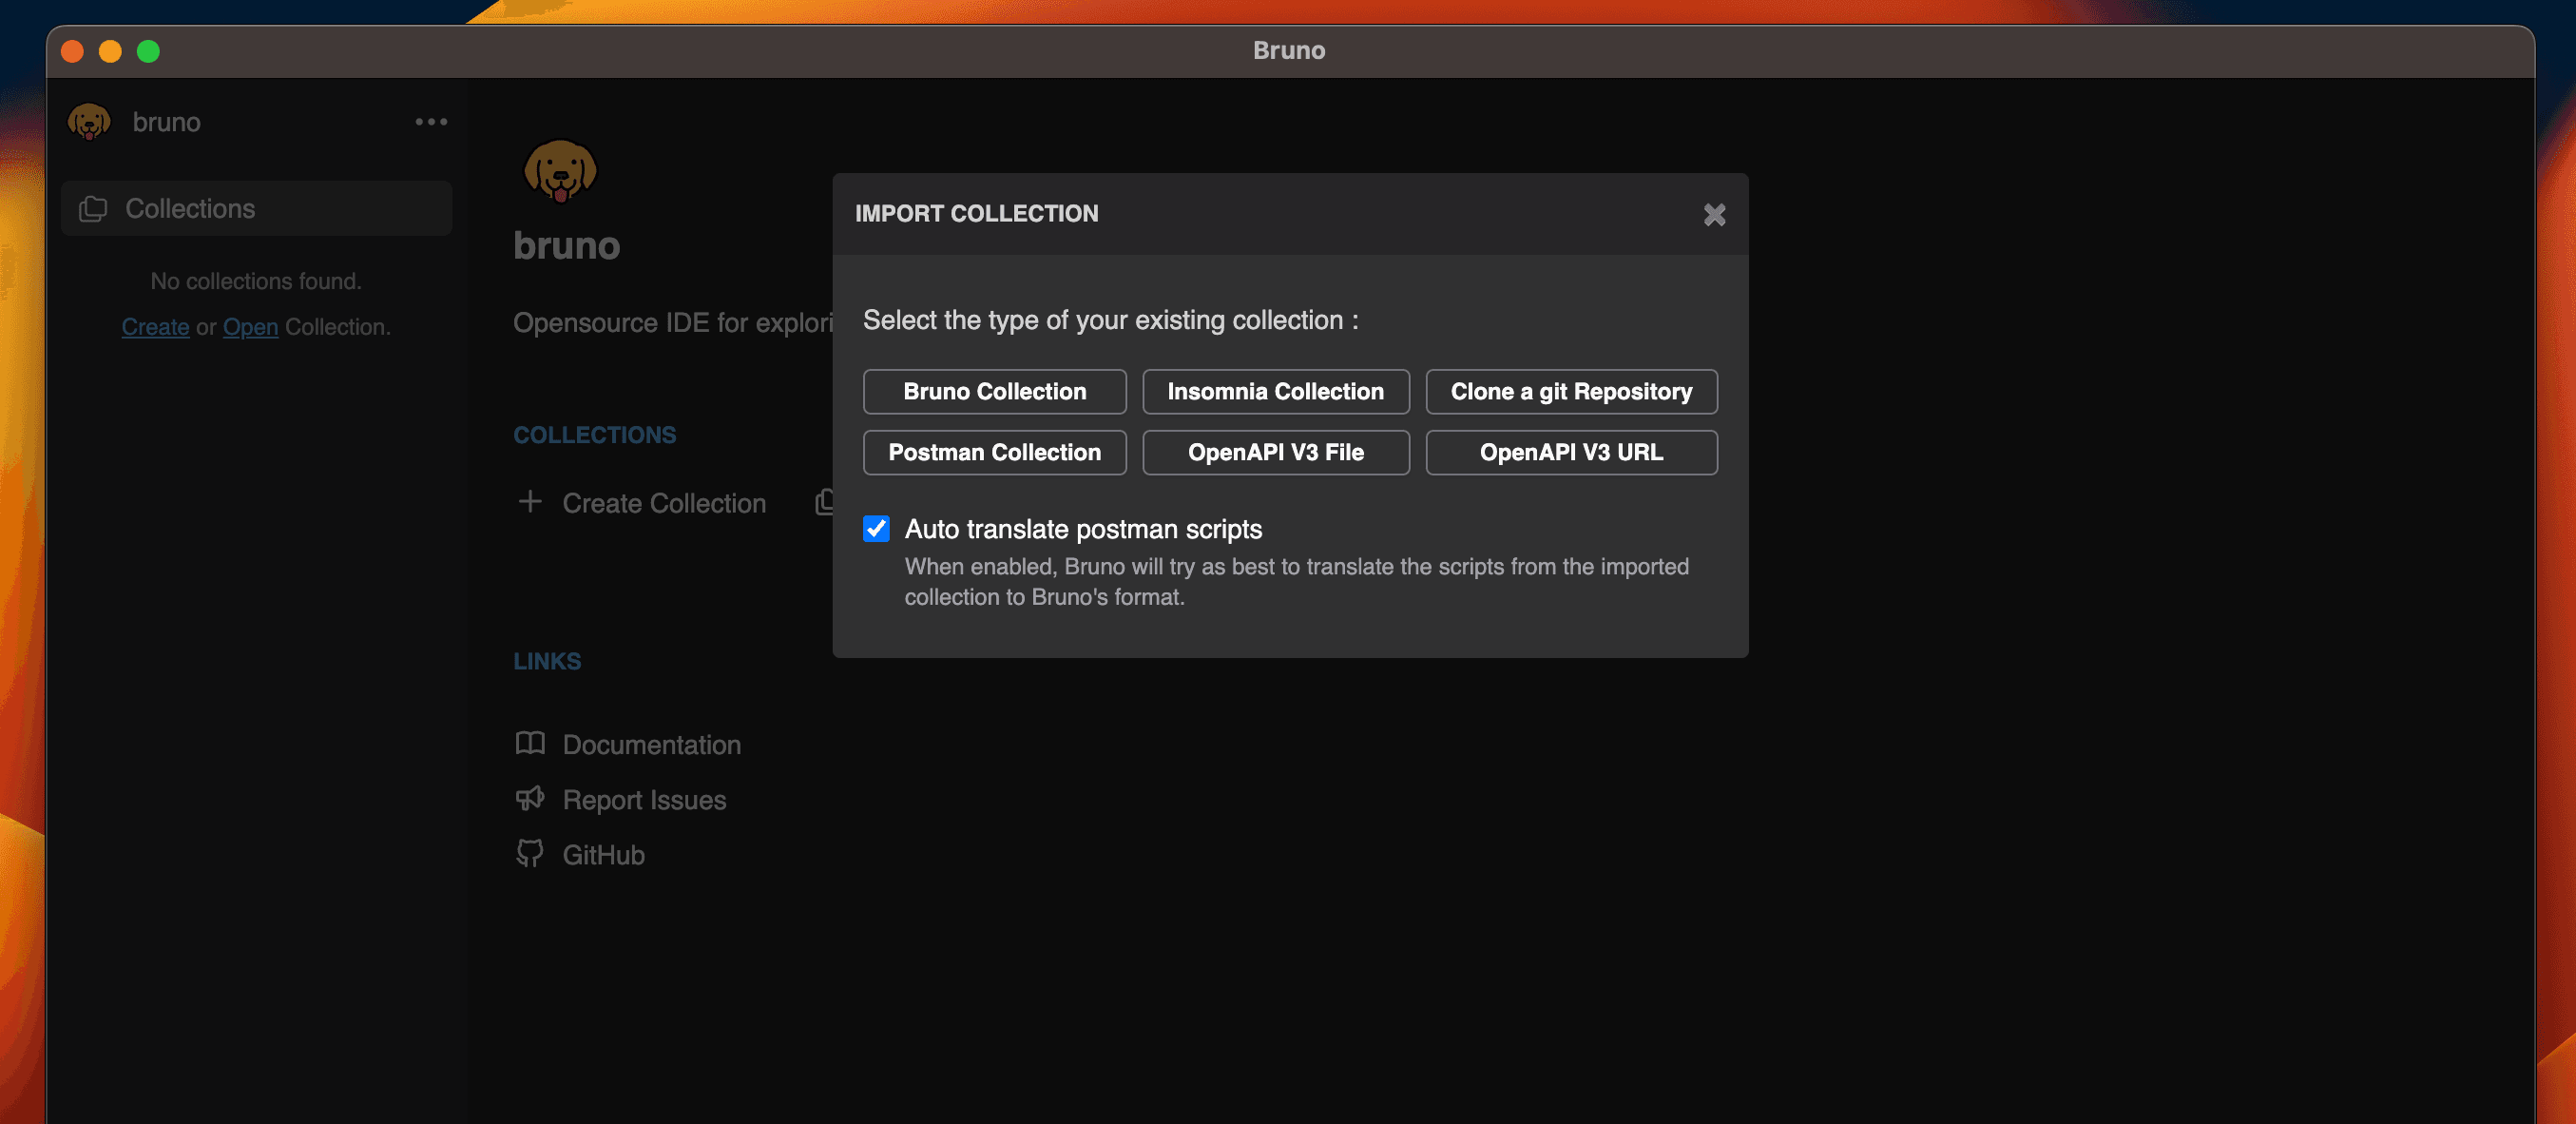Viewport: 2576px width, 1124px height.
Task: Click the 'No collections found.' text
Action: (x=256, y=281)
